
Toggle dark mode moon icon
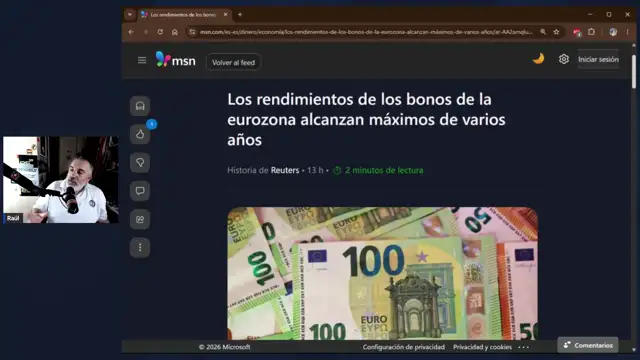pos(538,59)
